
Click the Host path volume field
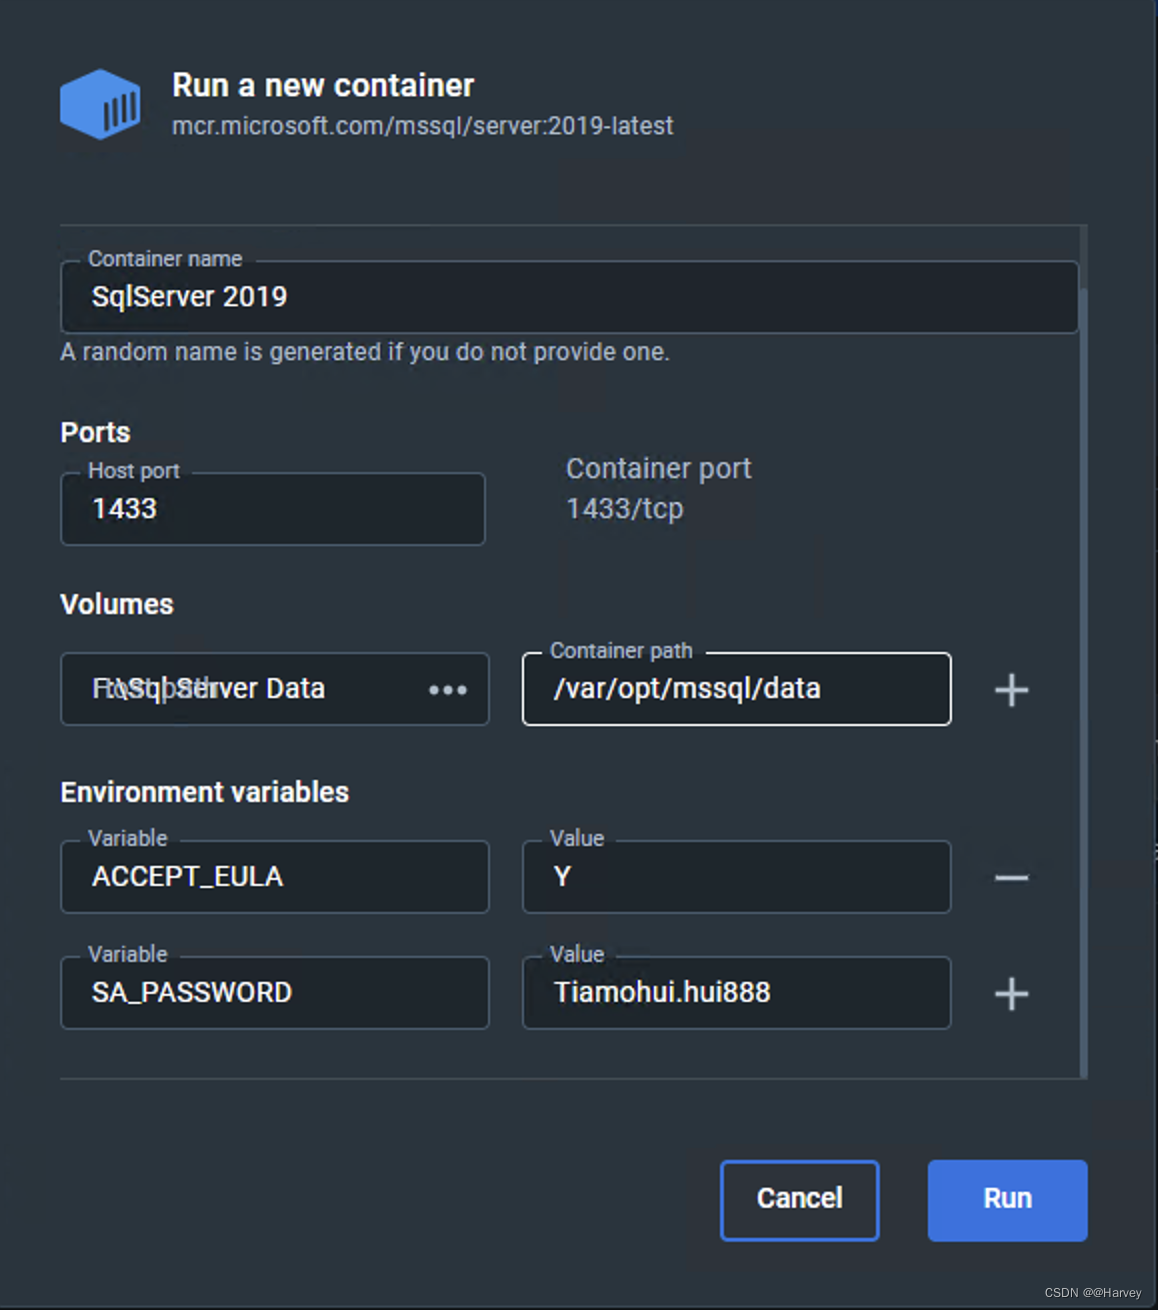click(x=275, y=689)
